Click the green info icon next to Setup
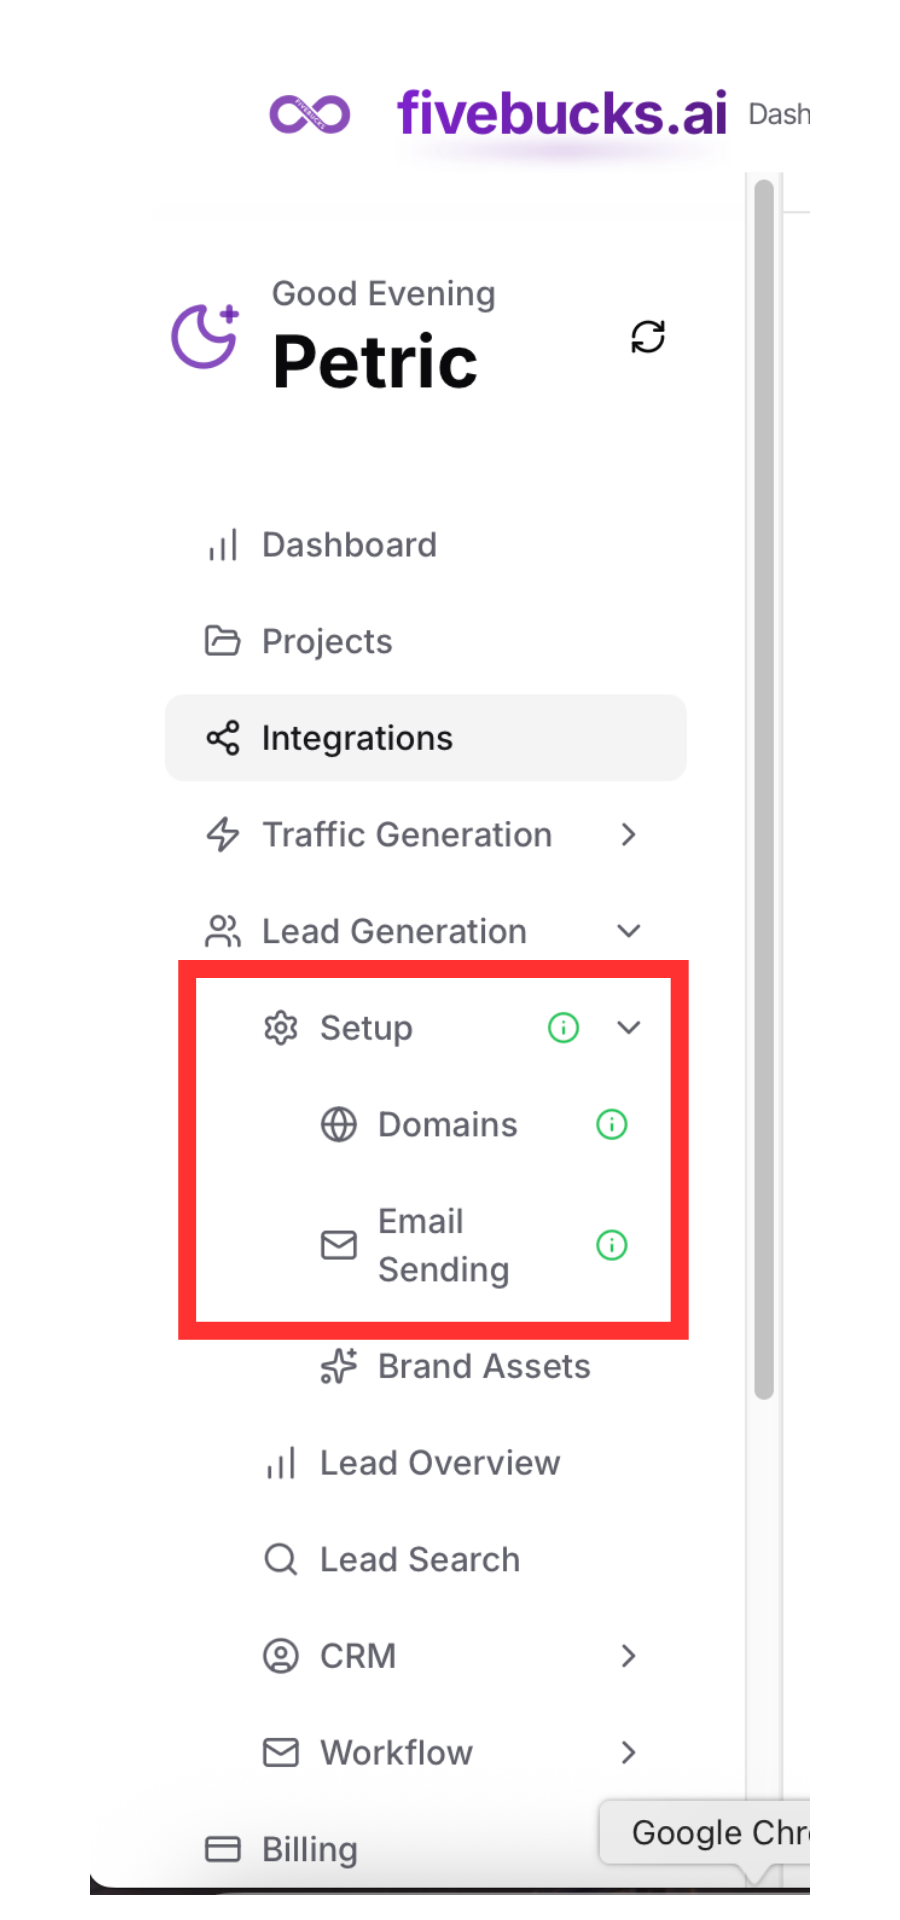The image size is (900, 1920). click(563, 1027)
